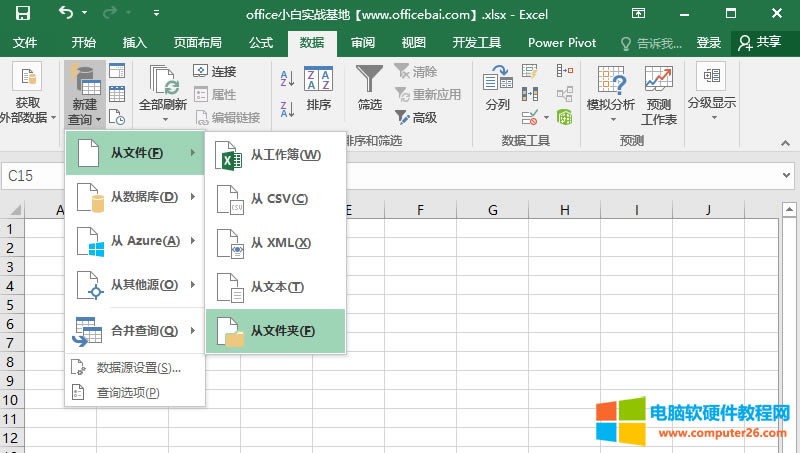Expand the From Azure submenu

coord(134,241)
